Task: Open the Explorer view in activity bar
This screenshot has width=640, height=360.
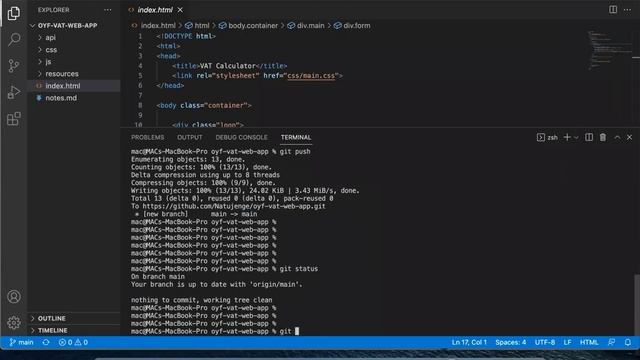Action: 14,13
